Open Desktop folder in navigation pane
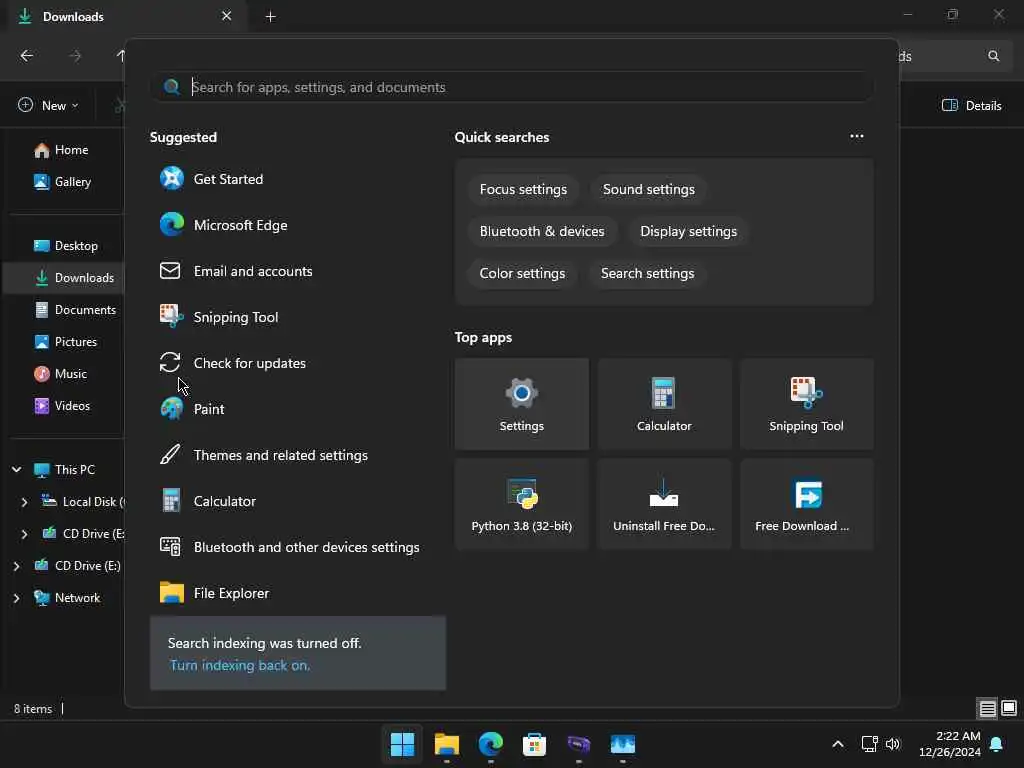The height and width of the screenshot is (768, 1024). click(x=66, y=246)
